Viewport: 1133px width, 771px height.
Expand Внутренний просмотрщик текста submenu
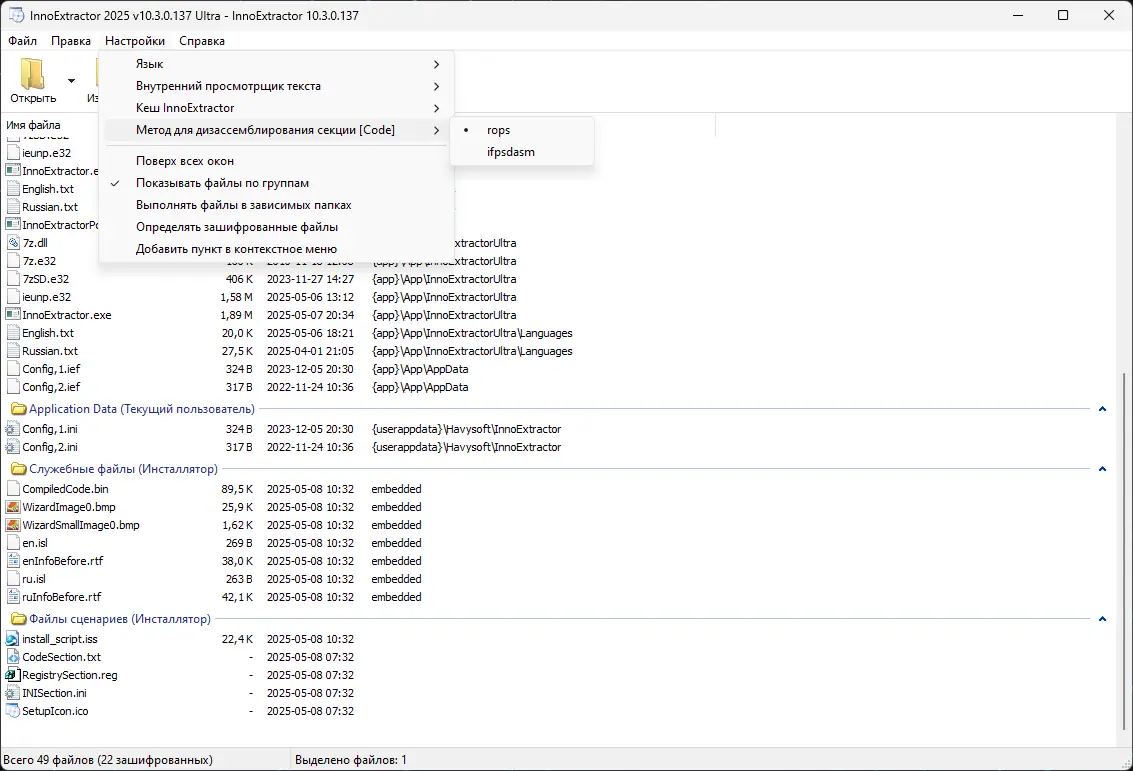pyautogui.click(x=276, y=86)
